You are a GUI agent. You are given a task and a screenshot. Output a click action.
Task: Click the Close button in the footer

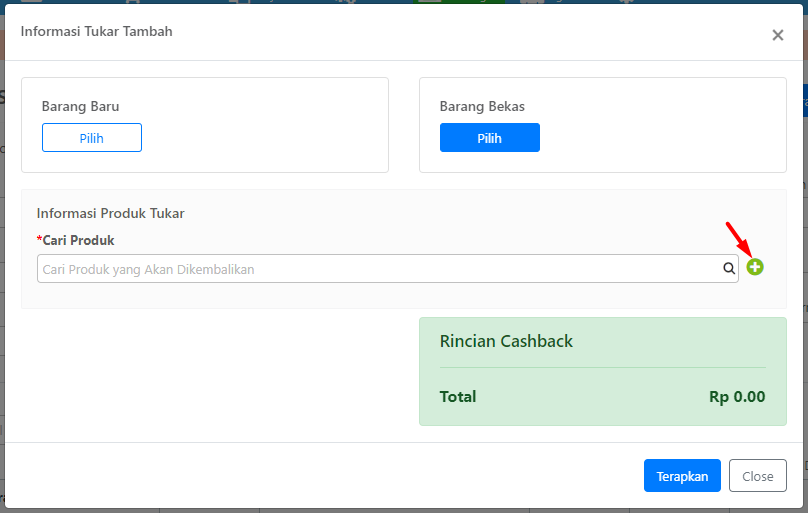coord(758,475)
